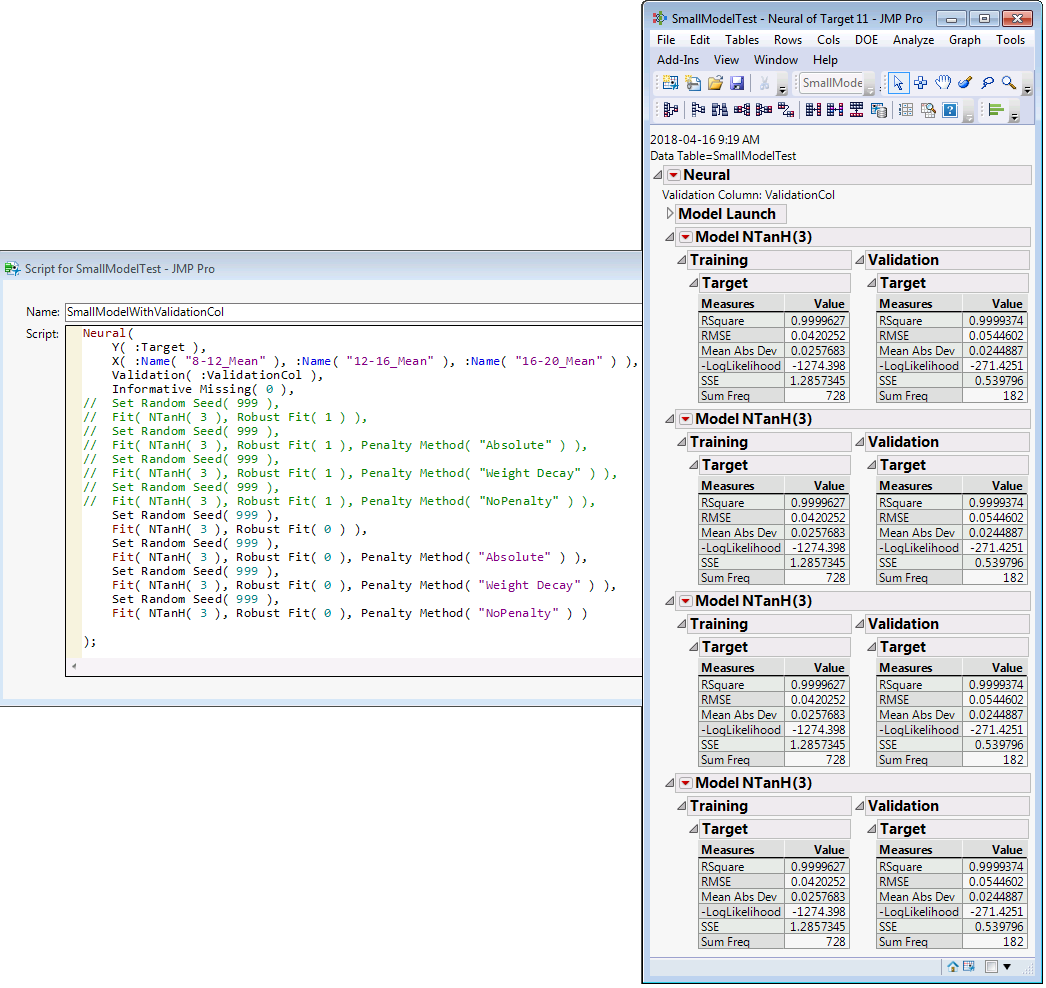This screenshot has height=988, width=1046.
Task: Click the script Name input field
Action: point(350,312)
